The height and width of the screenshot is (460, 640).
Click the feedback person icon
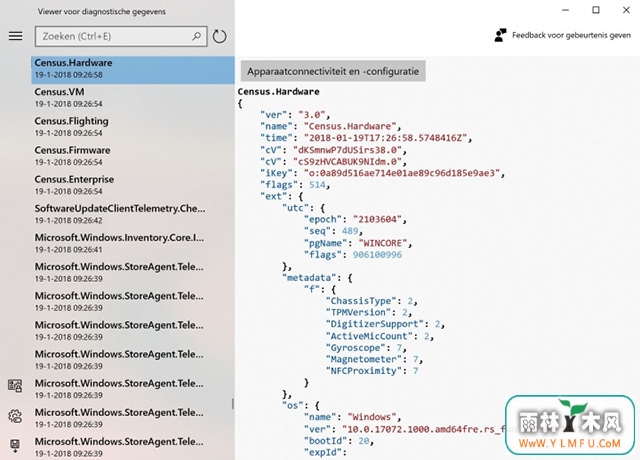pyautogui.click(x=500, y=35)
